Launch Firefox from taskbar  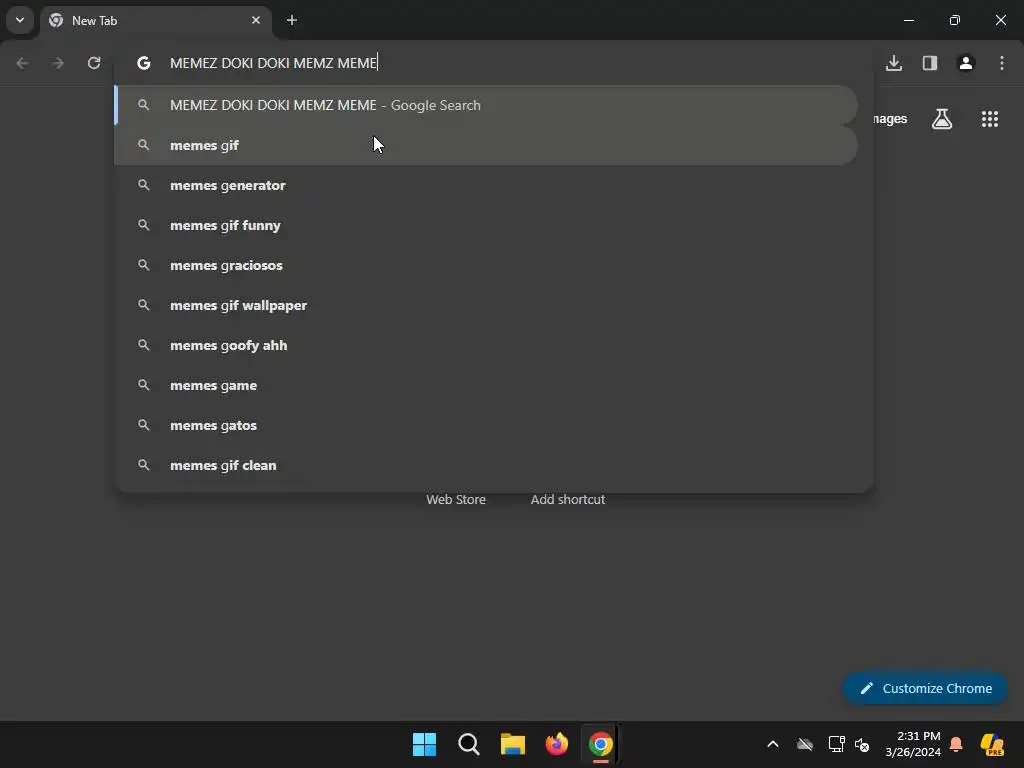tap(556, 744)
